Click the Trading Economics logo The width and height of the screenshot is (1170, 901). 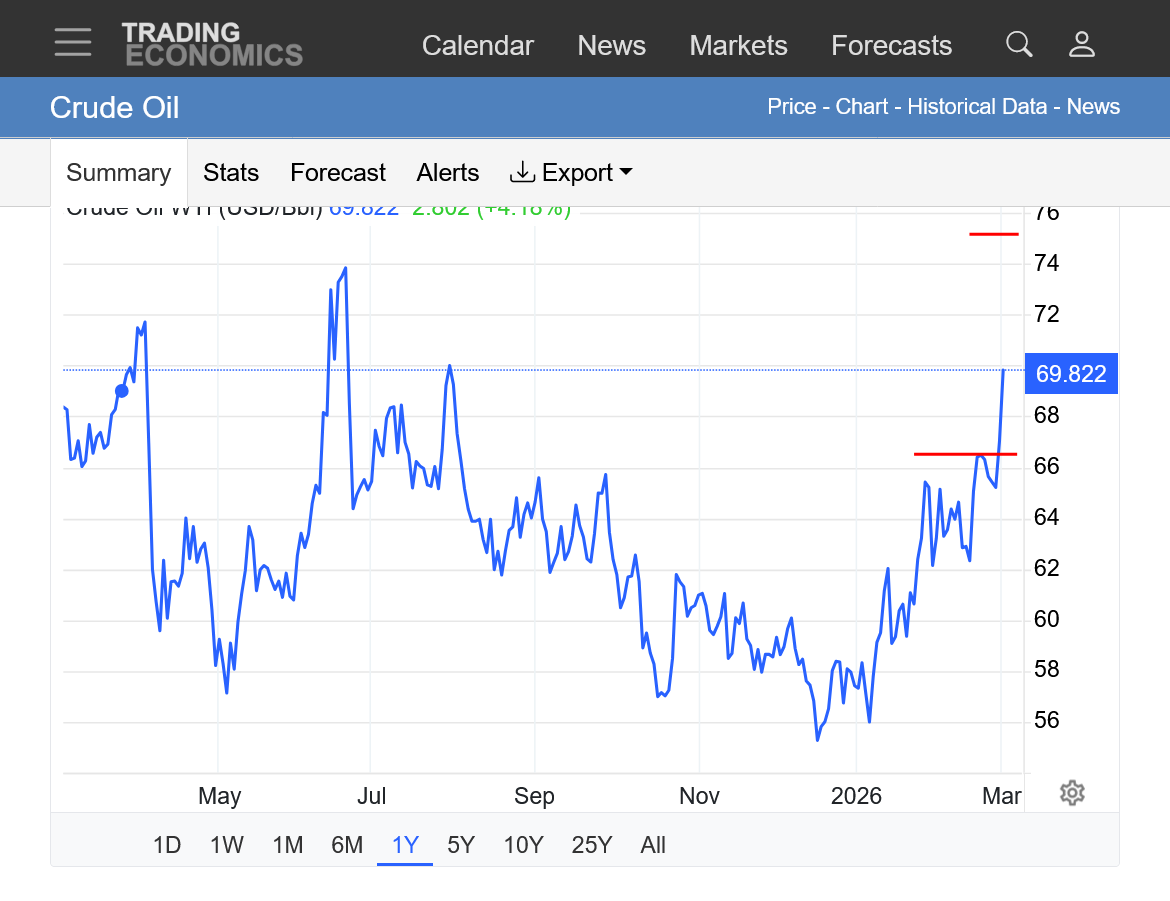click(212, 45)
